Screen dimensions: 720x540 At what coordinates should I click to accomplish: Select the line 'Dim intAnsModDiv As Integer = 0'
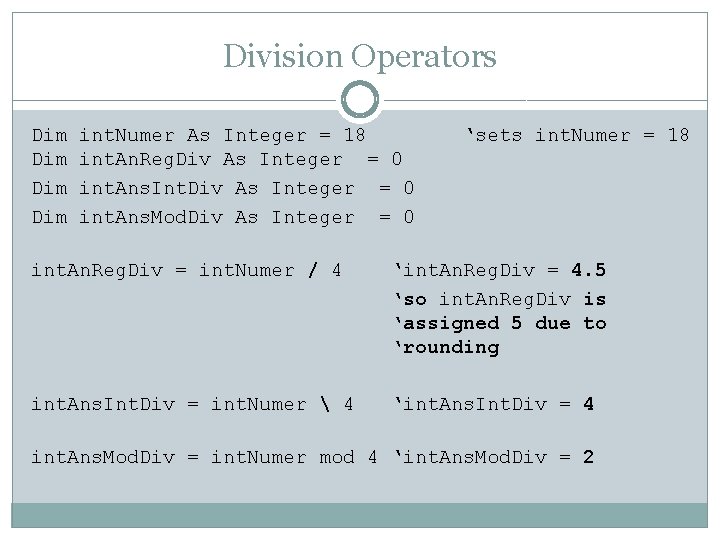(x=223, y=217)
